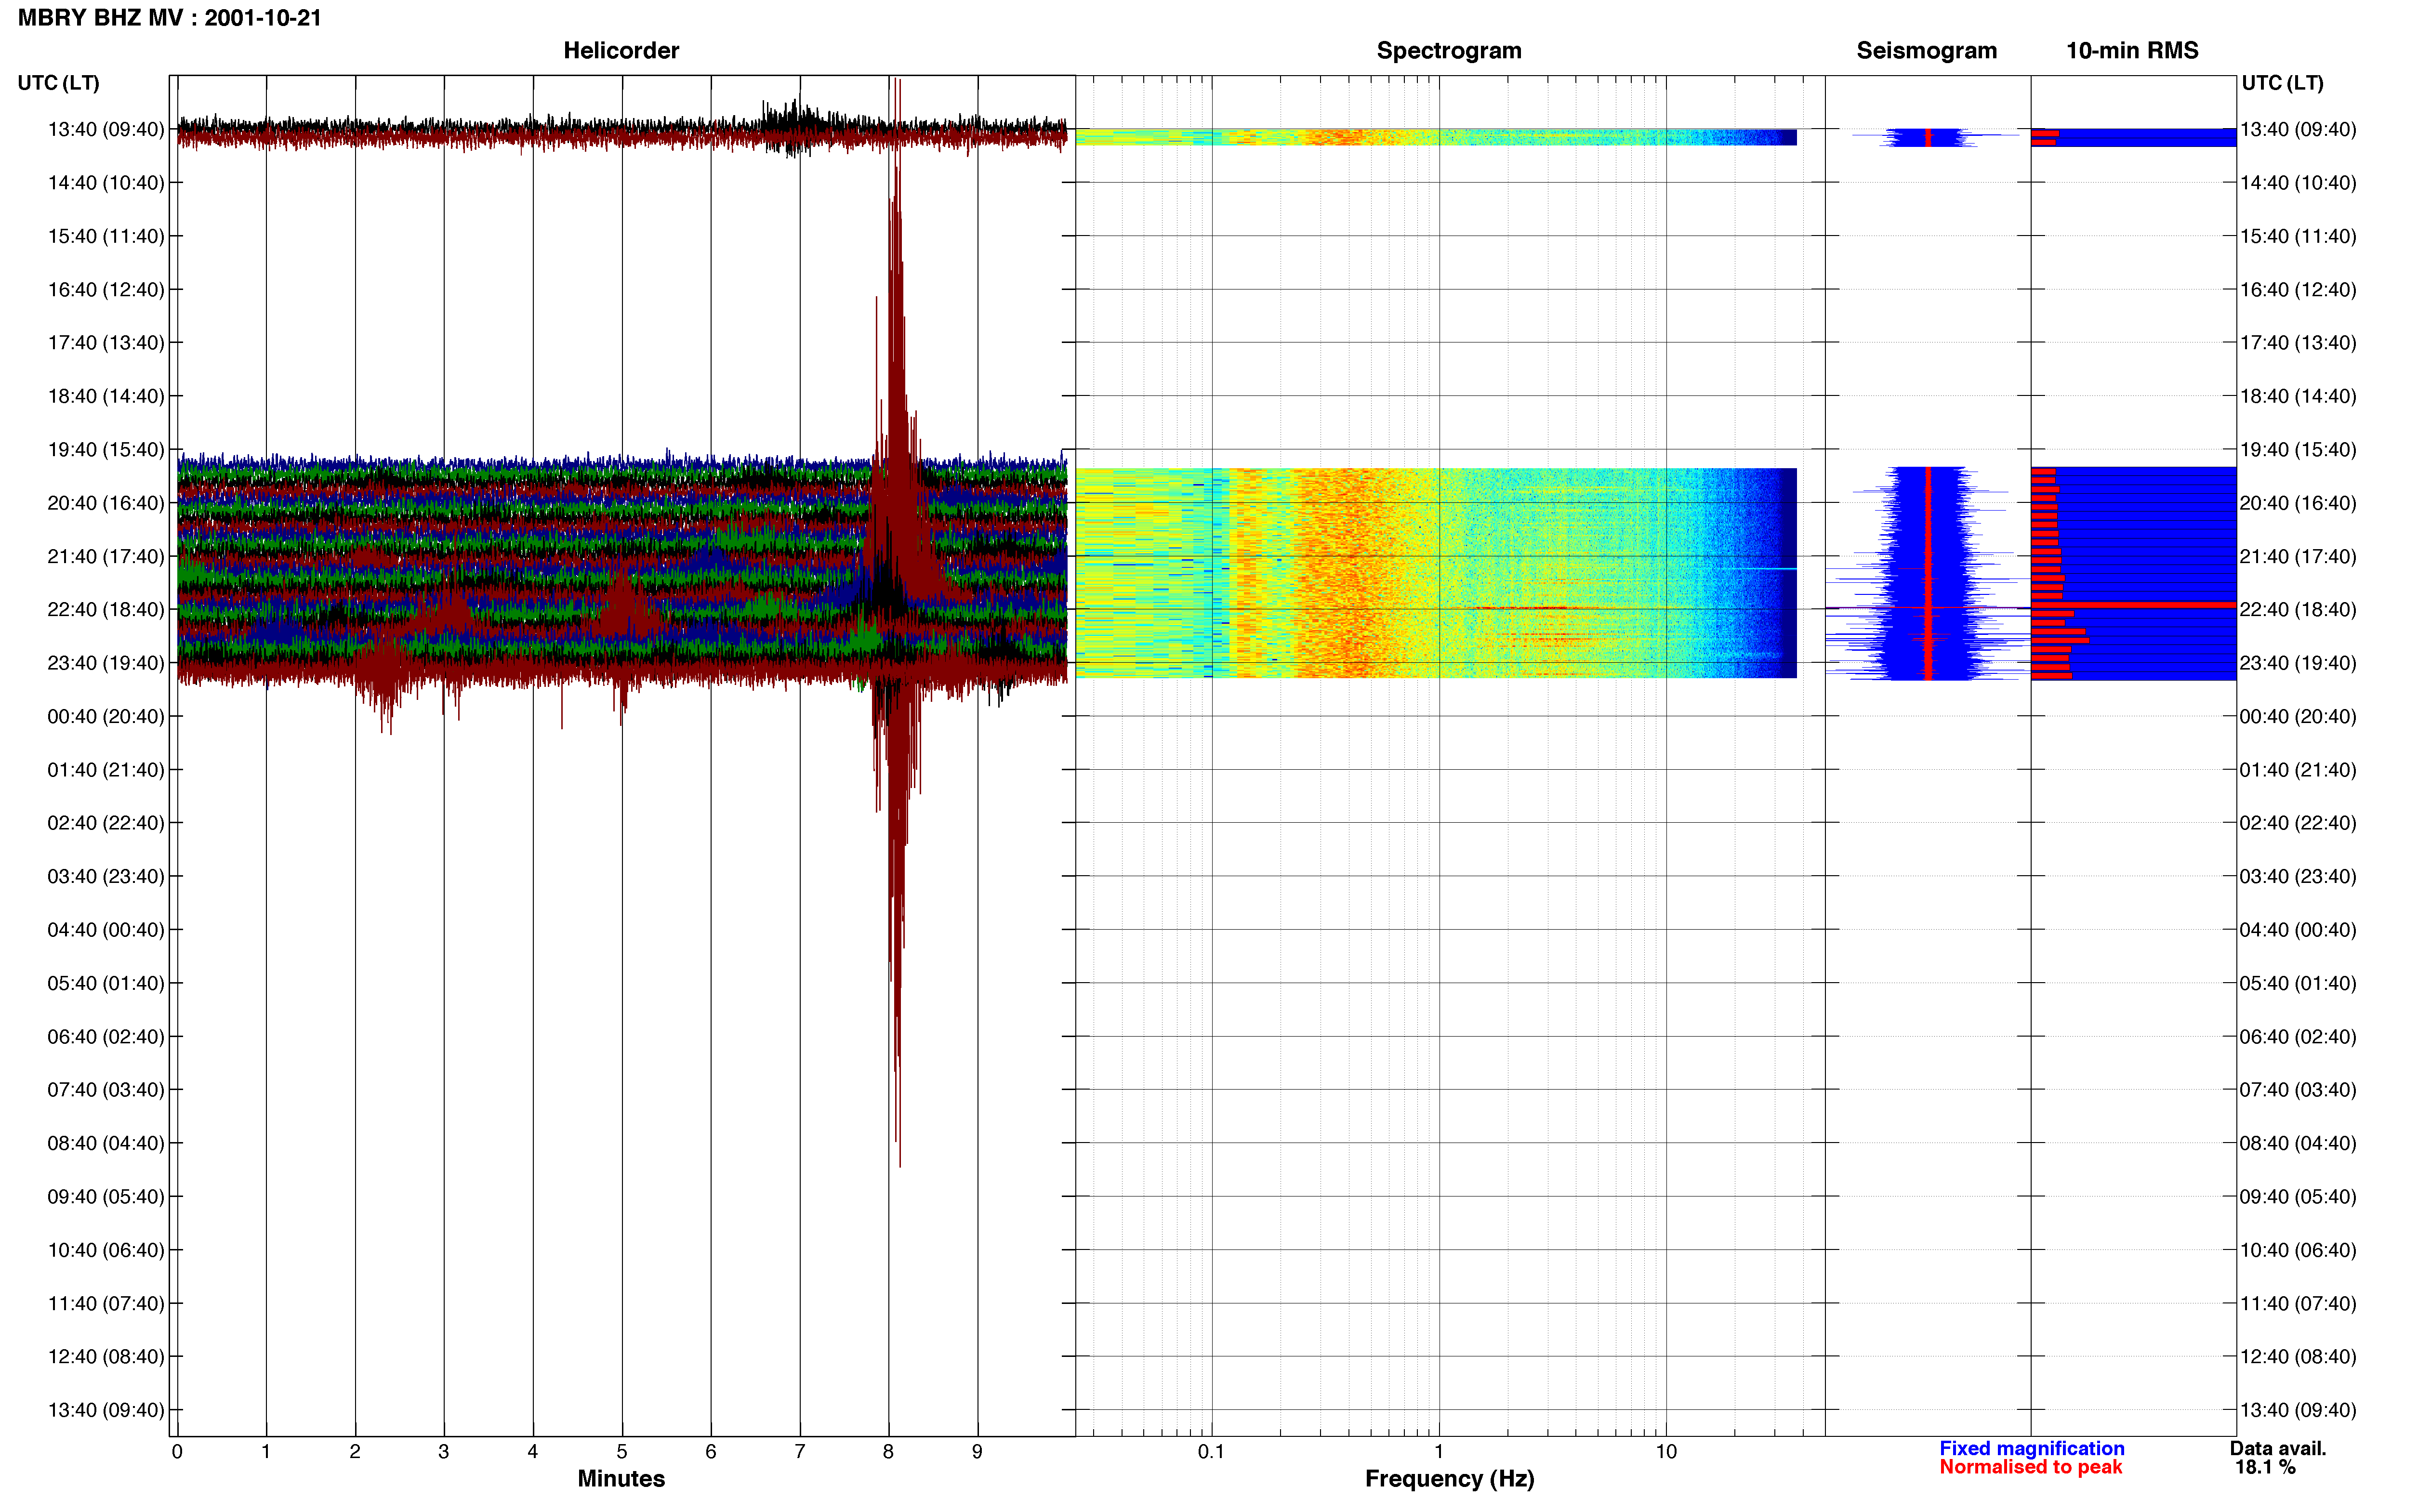Click right axis label '06:40 (02:40)'
Viewport: 2418px width, 1512px height.
pos(2298,1037)
